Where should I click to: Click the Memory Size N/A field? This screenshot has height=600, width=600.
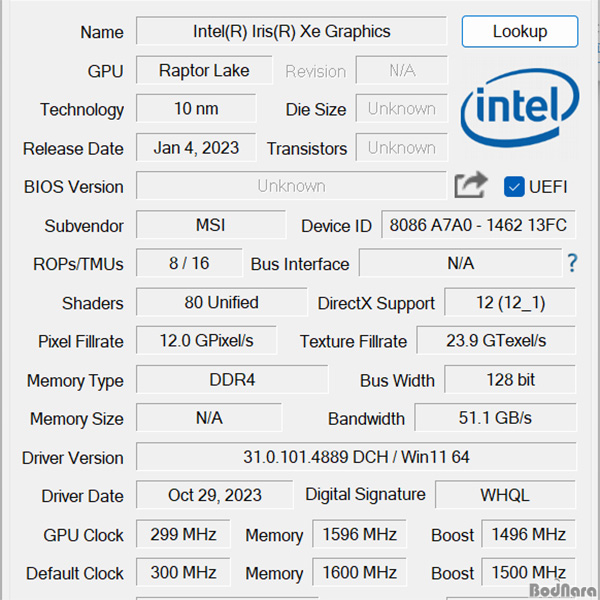(209, 417)
